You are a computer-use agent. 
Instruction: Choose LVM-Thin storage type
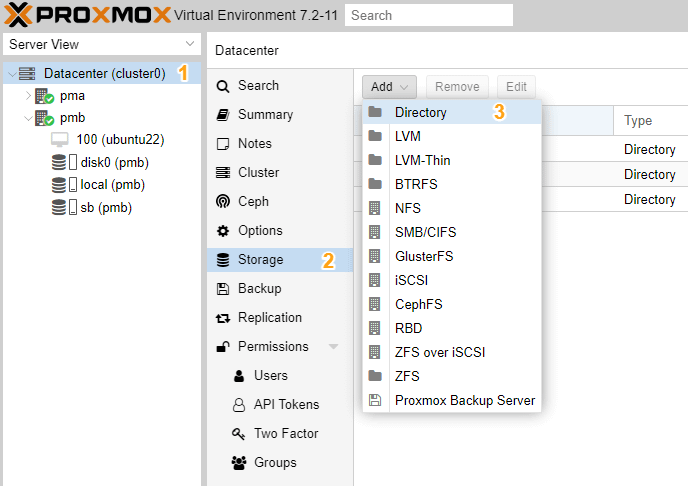(x=452, y=160)
